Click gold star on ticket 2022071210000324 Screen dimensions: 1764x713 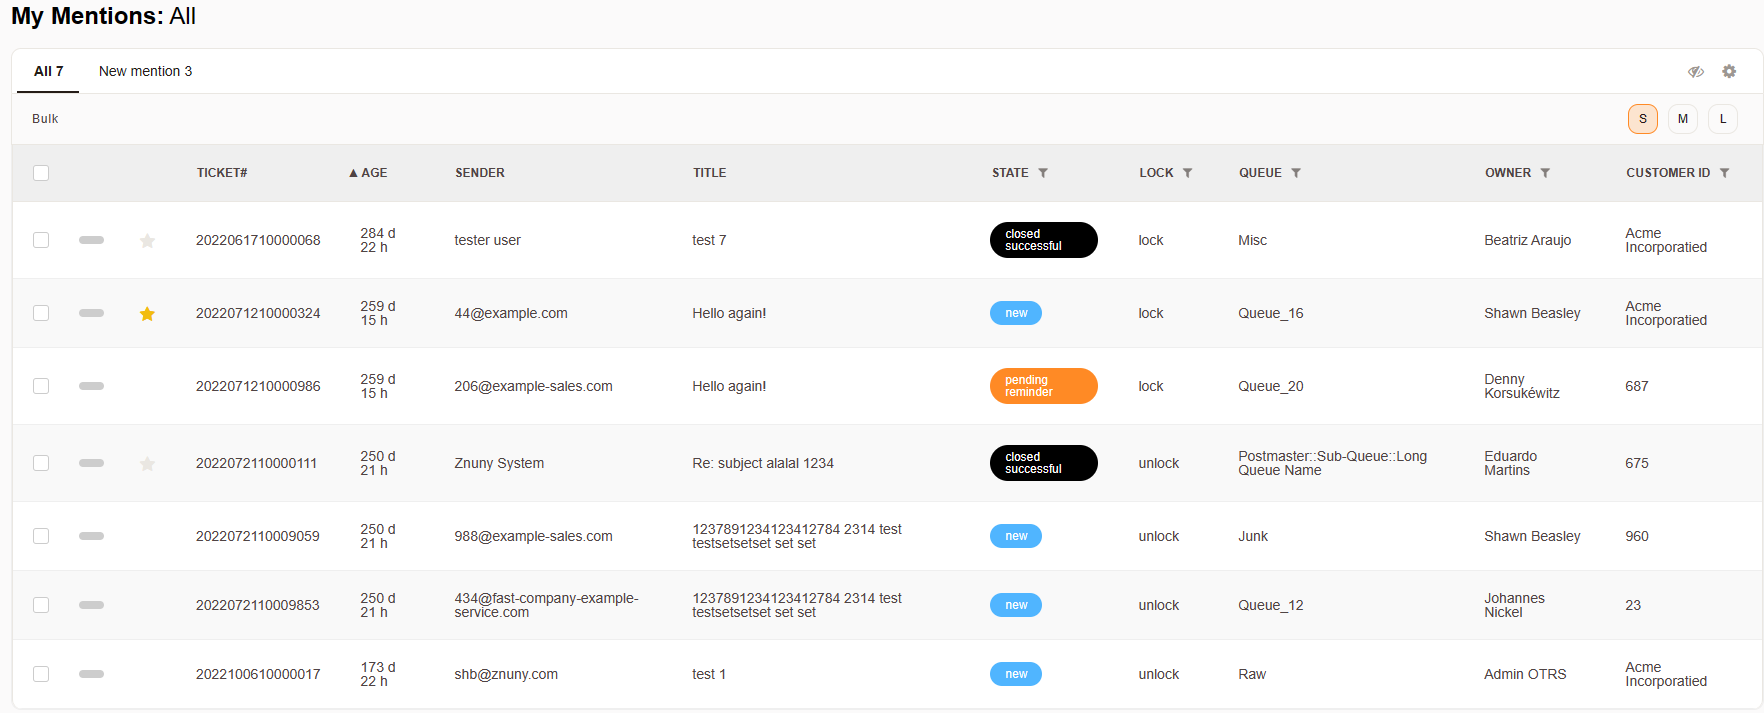[x=147, y=314]
